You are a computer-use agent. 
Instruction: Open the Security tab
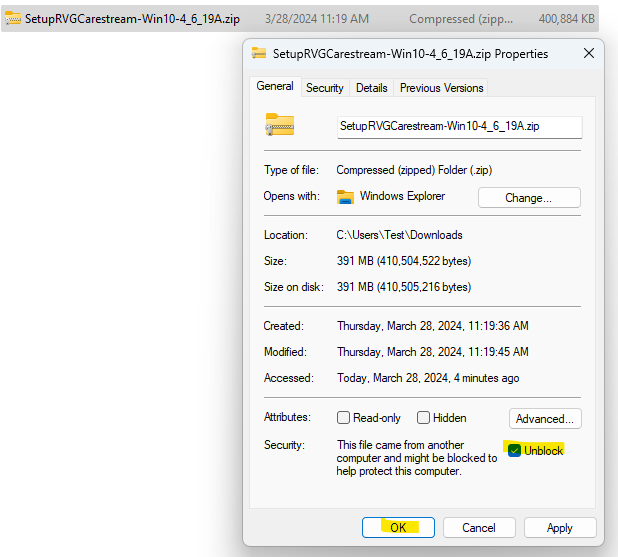point(324,88)
